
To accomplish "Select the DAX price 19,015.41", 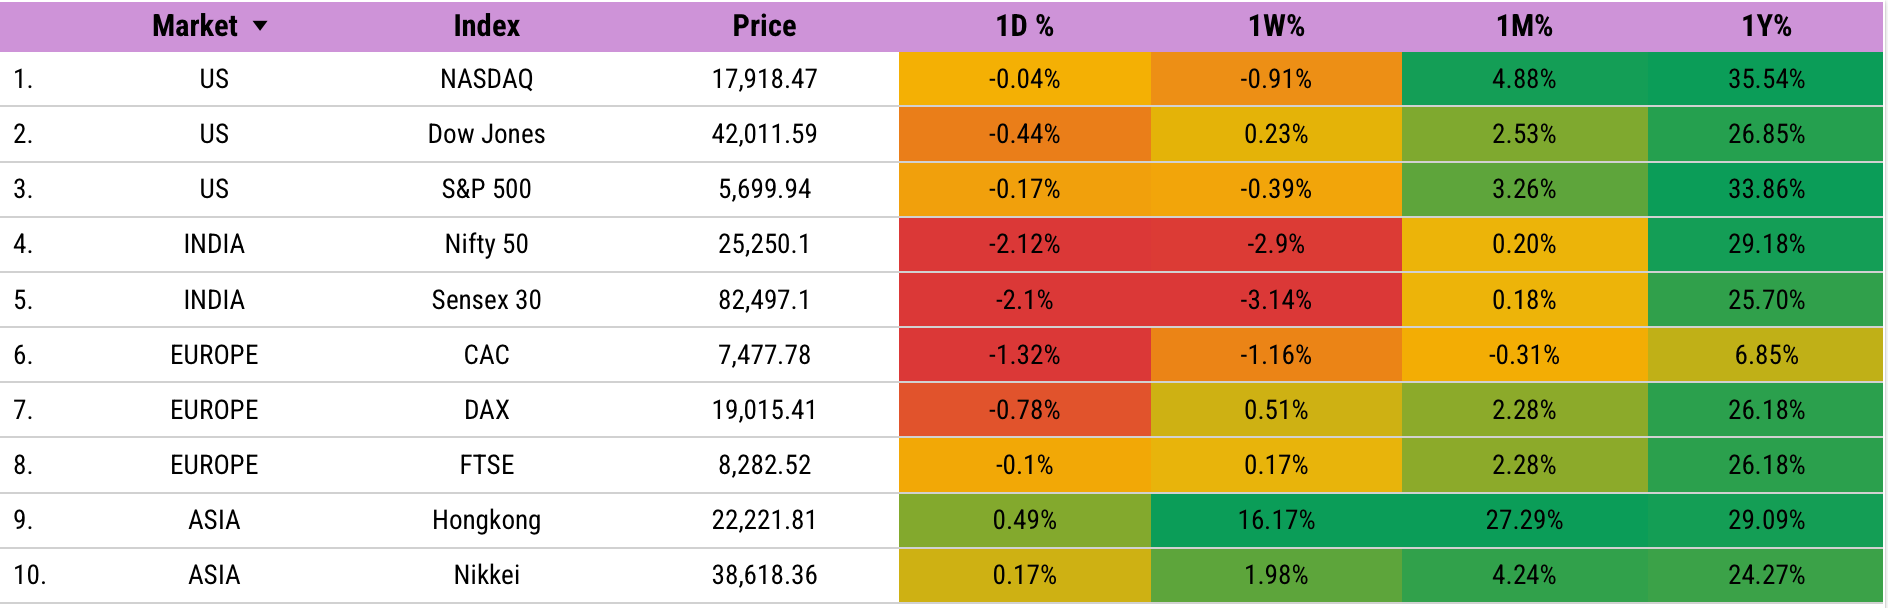I will coord(764,410).
